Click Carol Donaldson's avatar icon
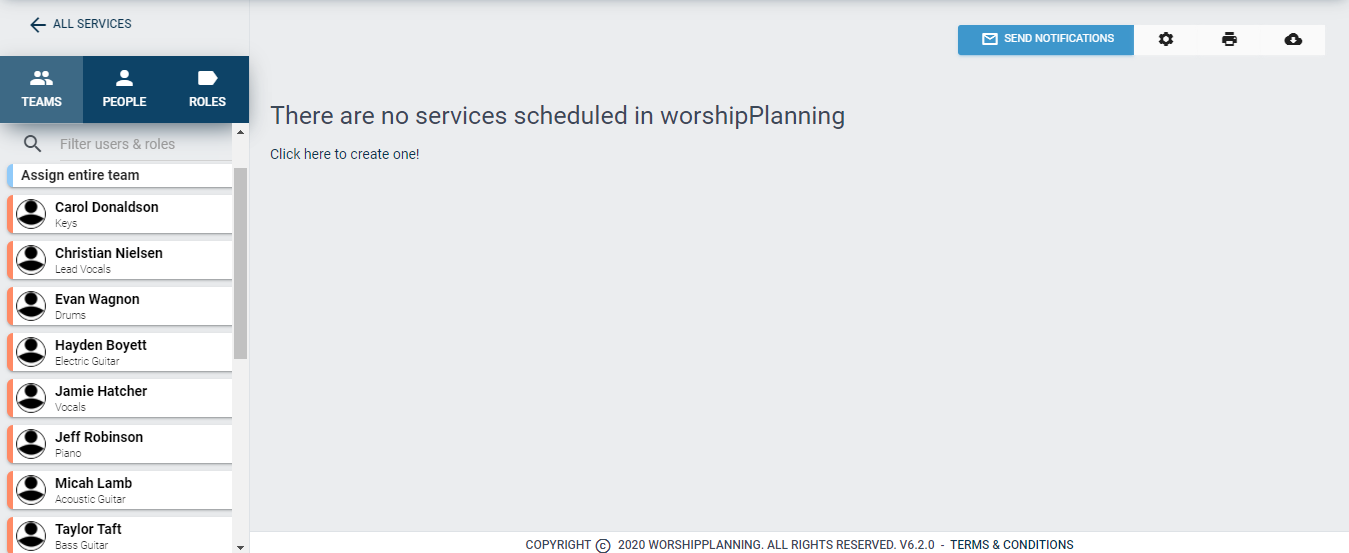 [32, 213]
